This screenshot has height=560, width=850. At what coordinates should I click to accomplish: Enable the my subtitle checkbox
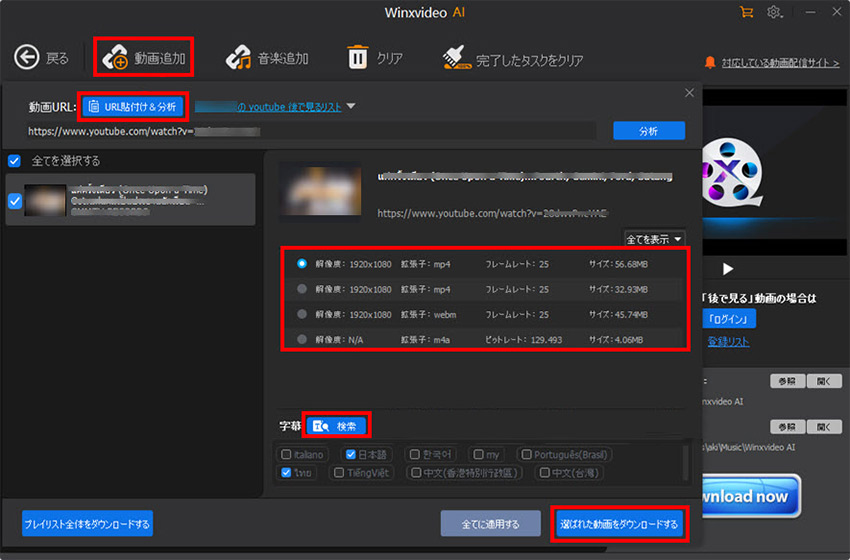coord(478,454)
